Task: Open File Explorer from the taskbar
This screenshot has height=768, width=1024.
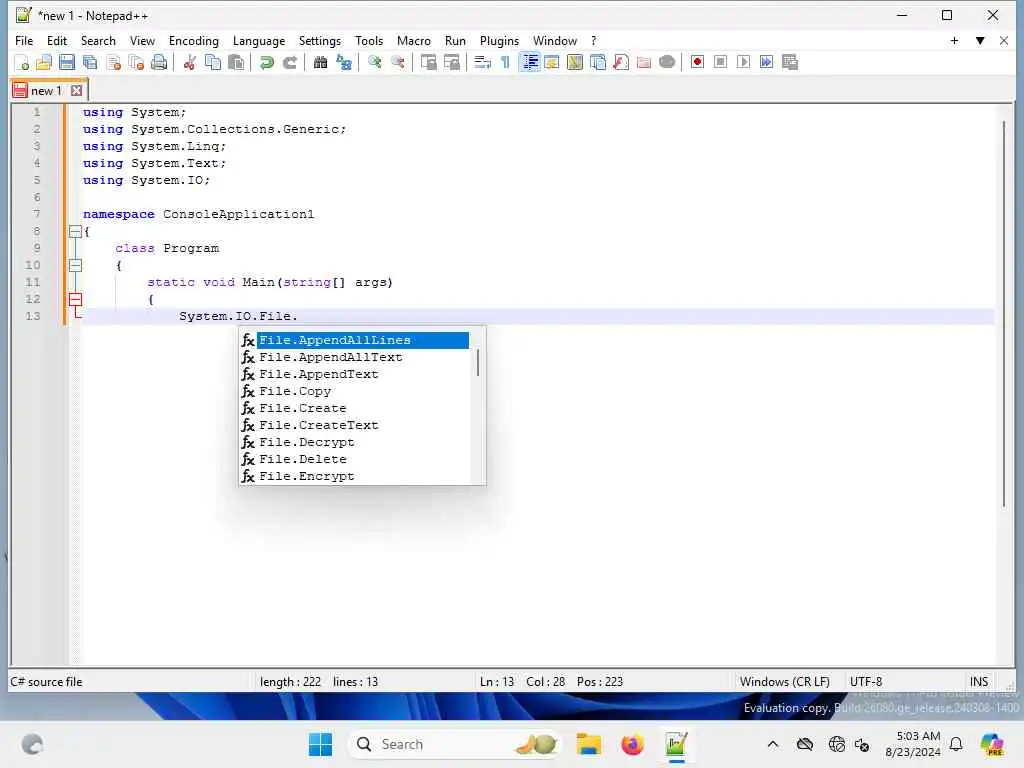Action: (588, 744)
